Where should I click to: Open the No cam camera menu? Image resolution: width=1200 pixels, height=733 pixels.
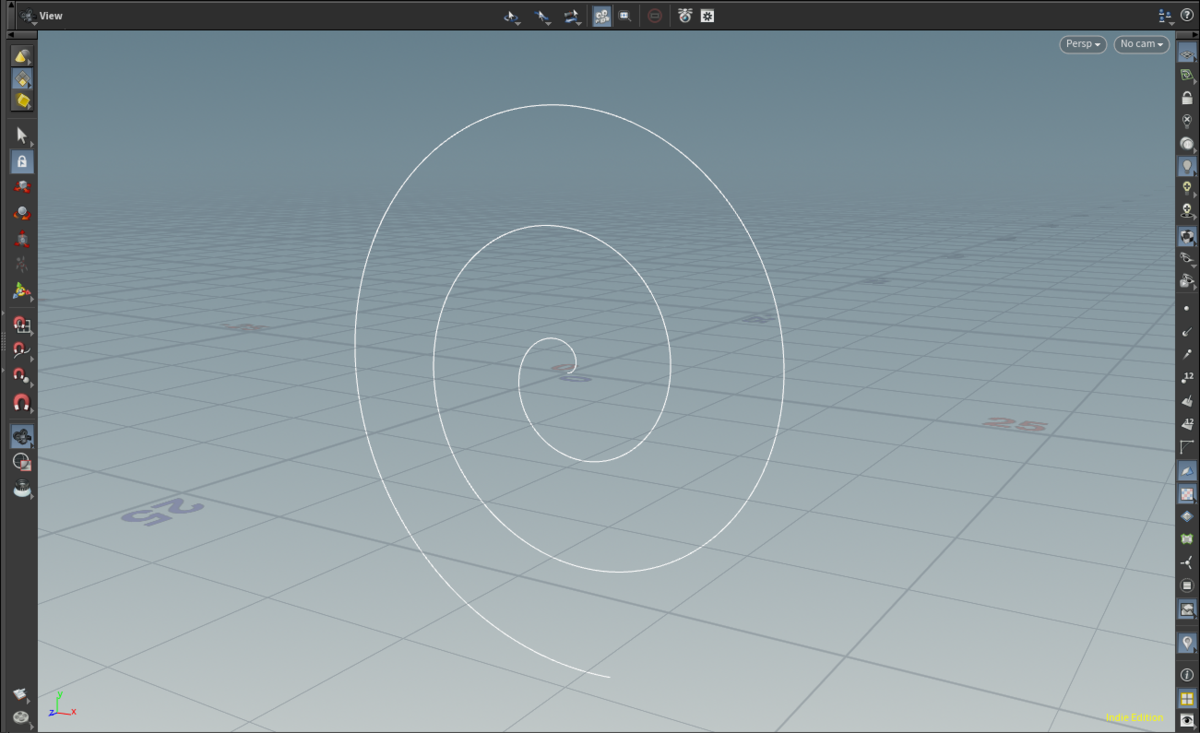coord(1142,44)
